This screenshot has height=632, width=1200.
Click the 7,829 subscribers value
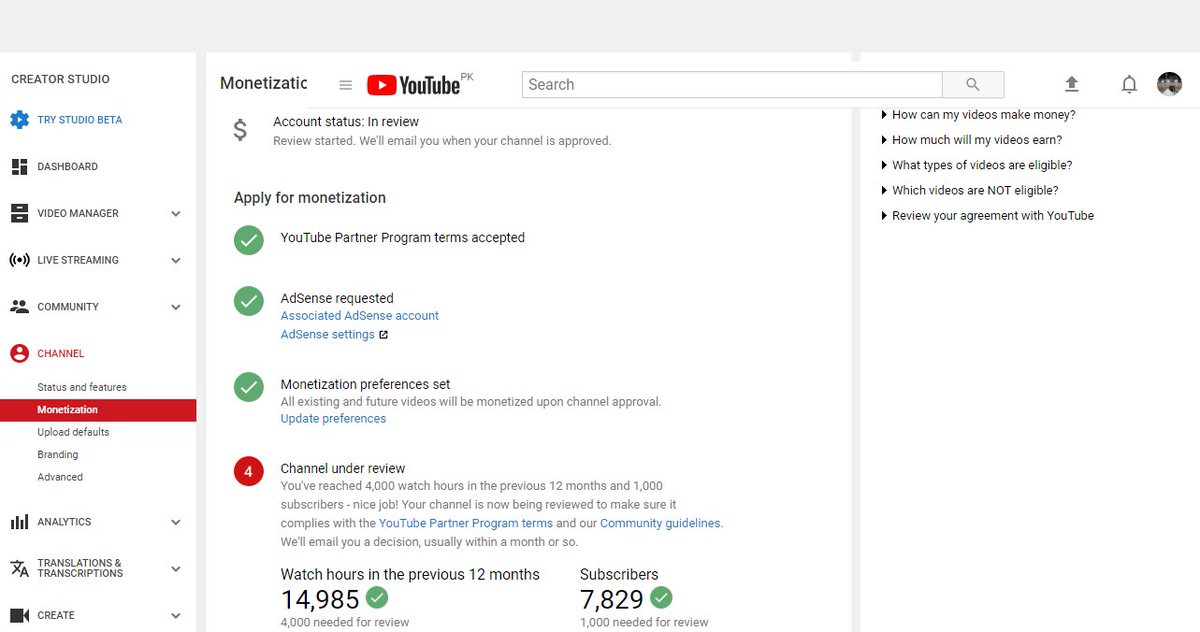tap(612, 599)
